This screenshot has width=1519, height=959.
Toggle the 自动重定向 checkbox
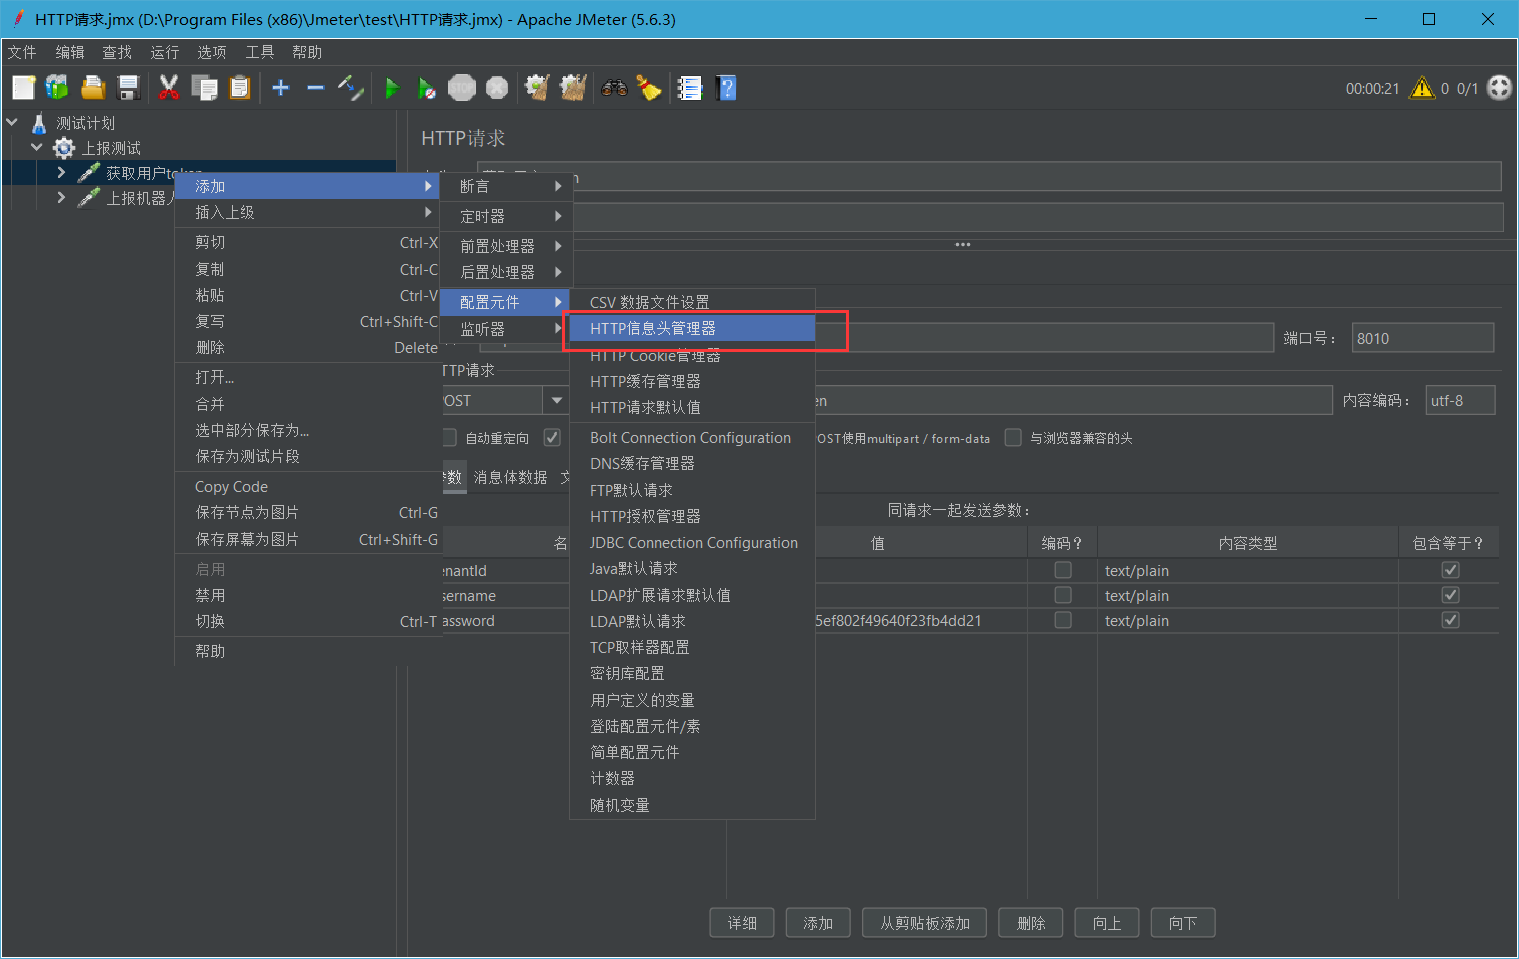(449, 438)
